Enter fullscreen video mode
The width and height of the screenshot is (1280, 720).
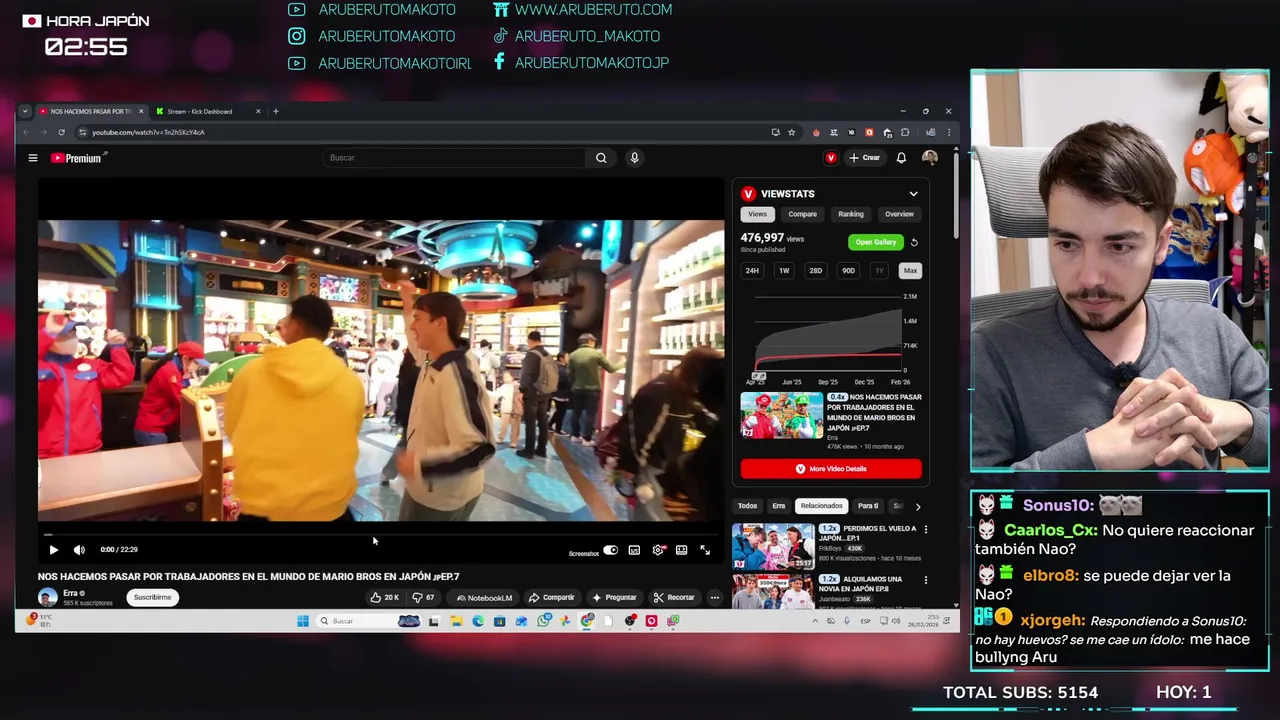click(x=705, y=550)
